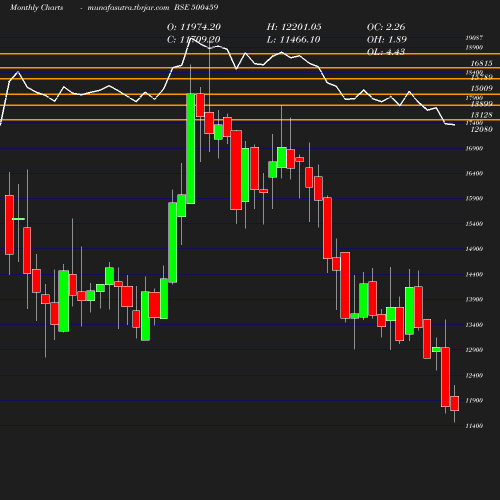This screenshot has height=500, width=500.
Task: Click the 11400 axis label
Action: click(474, 426)
